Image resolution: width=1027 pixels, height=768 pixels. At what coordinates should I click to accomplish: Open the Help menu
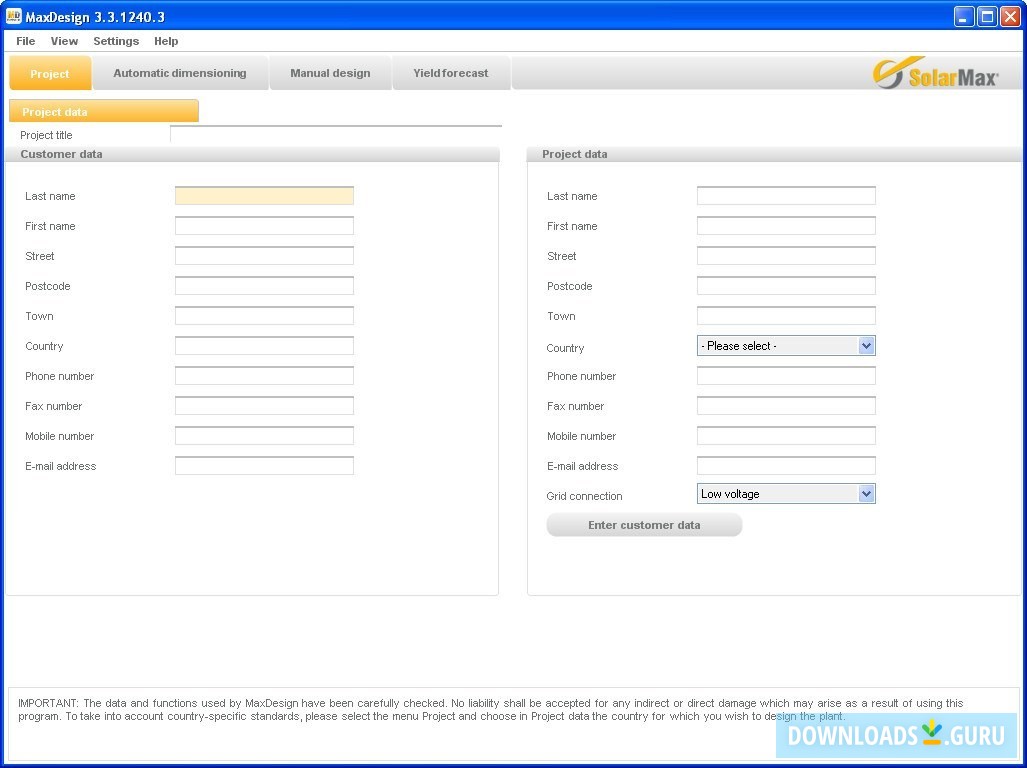tap(166, 41)
